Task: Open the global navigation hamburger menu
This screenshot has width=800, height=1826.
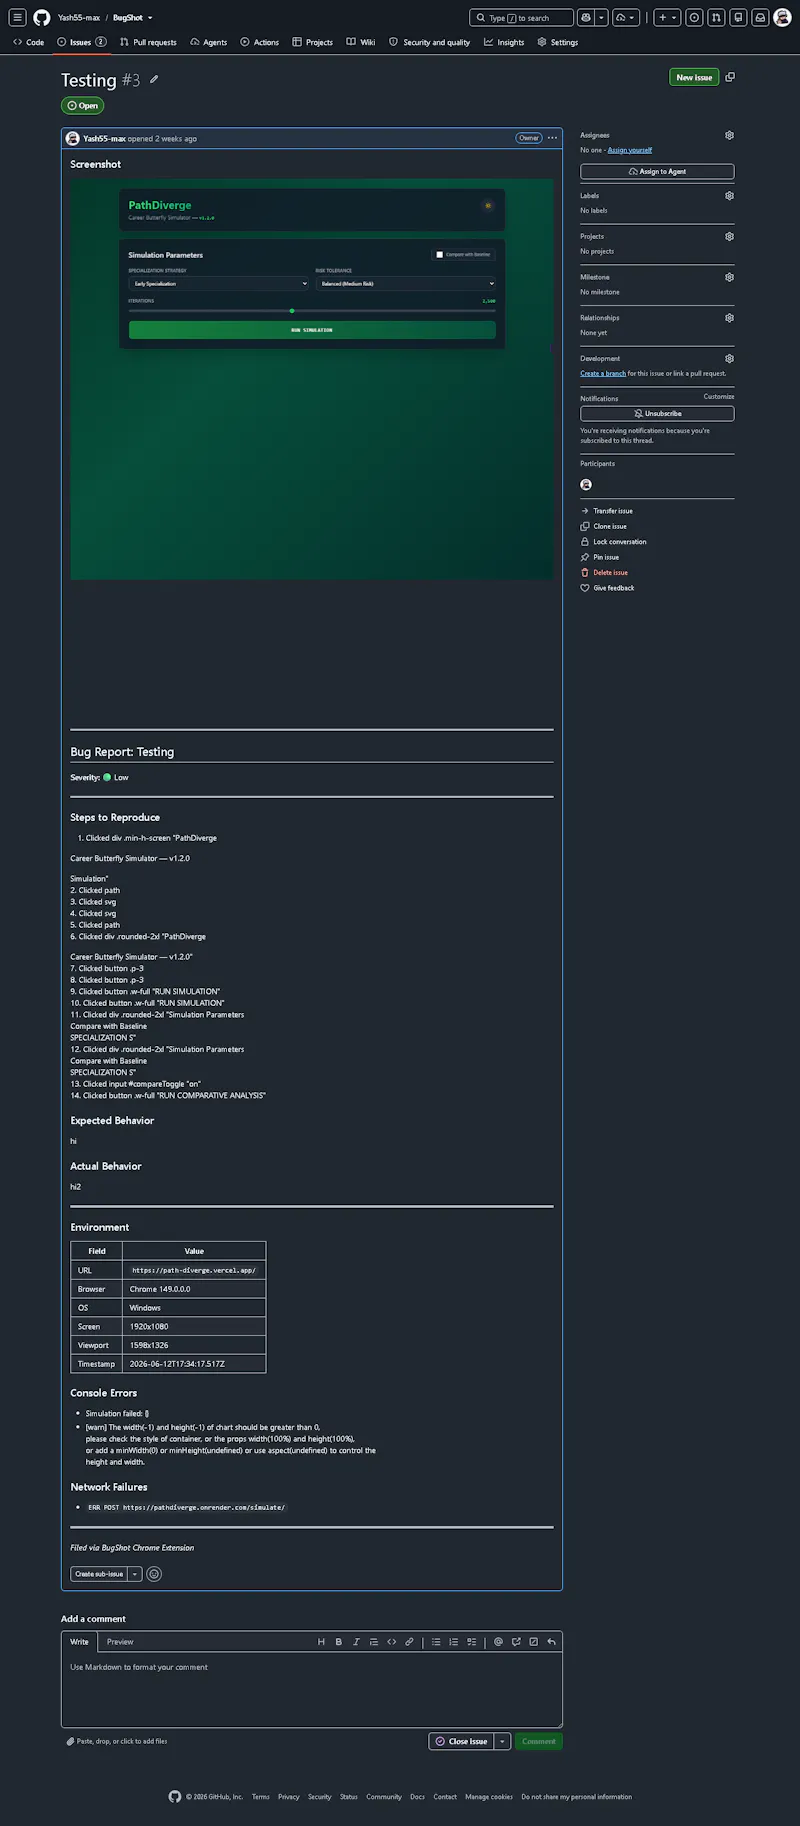Action: [17, 17]
